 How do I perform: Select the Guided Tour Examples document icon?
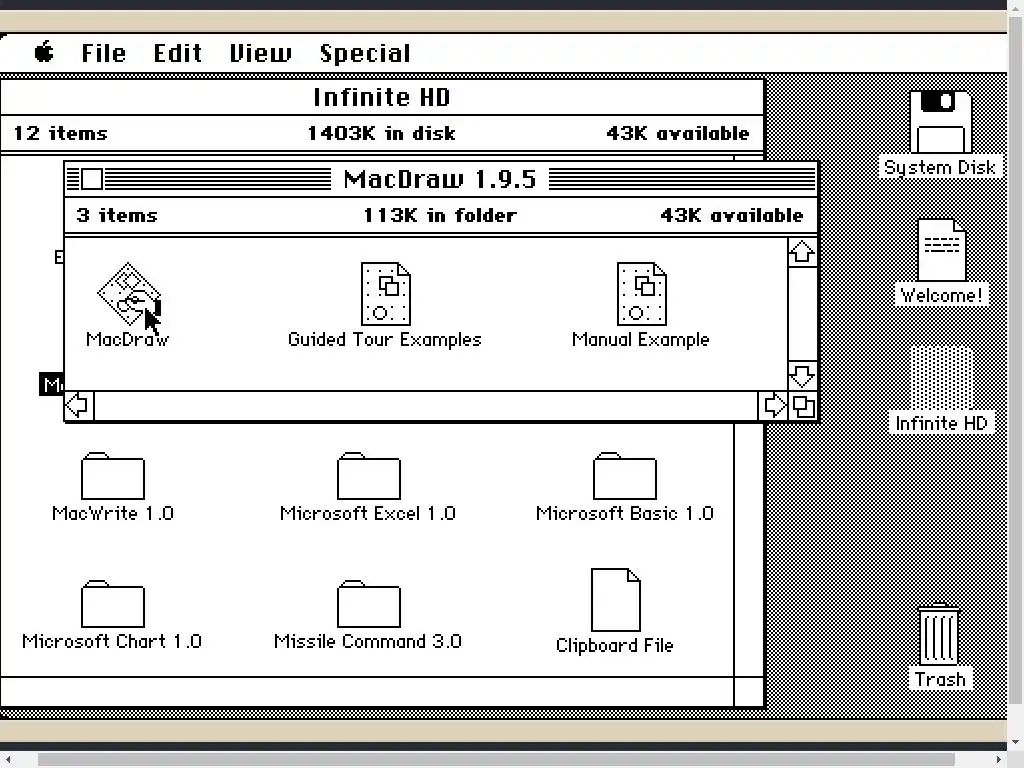click(x=385, y=294)
